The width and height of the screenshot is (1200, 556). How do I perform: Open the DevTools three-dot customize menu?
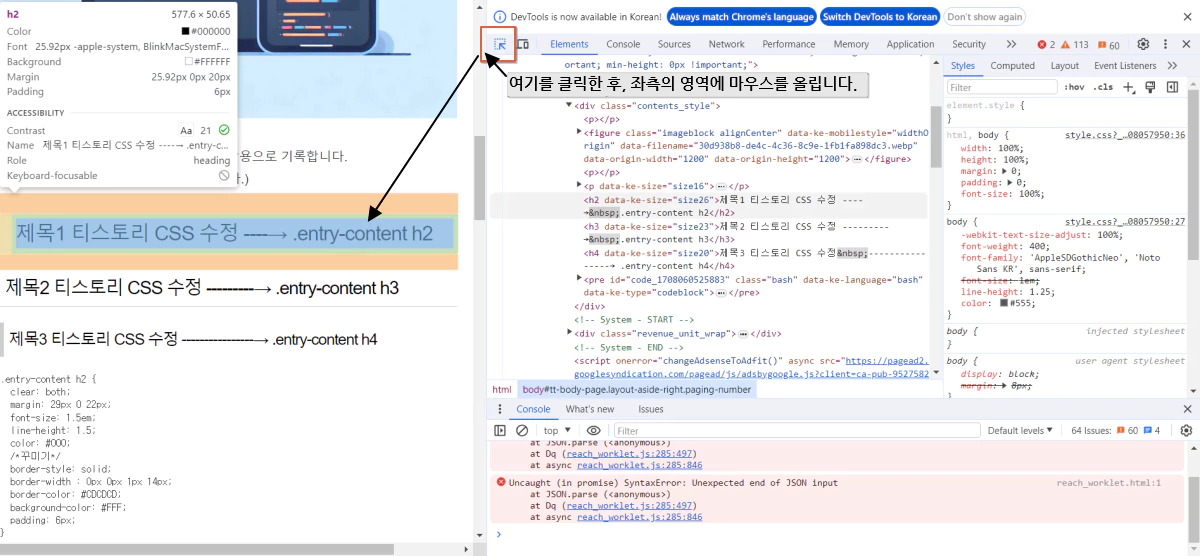click(1165, 44)
